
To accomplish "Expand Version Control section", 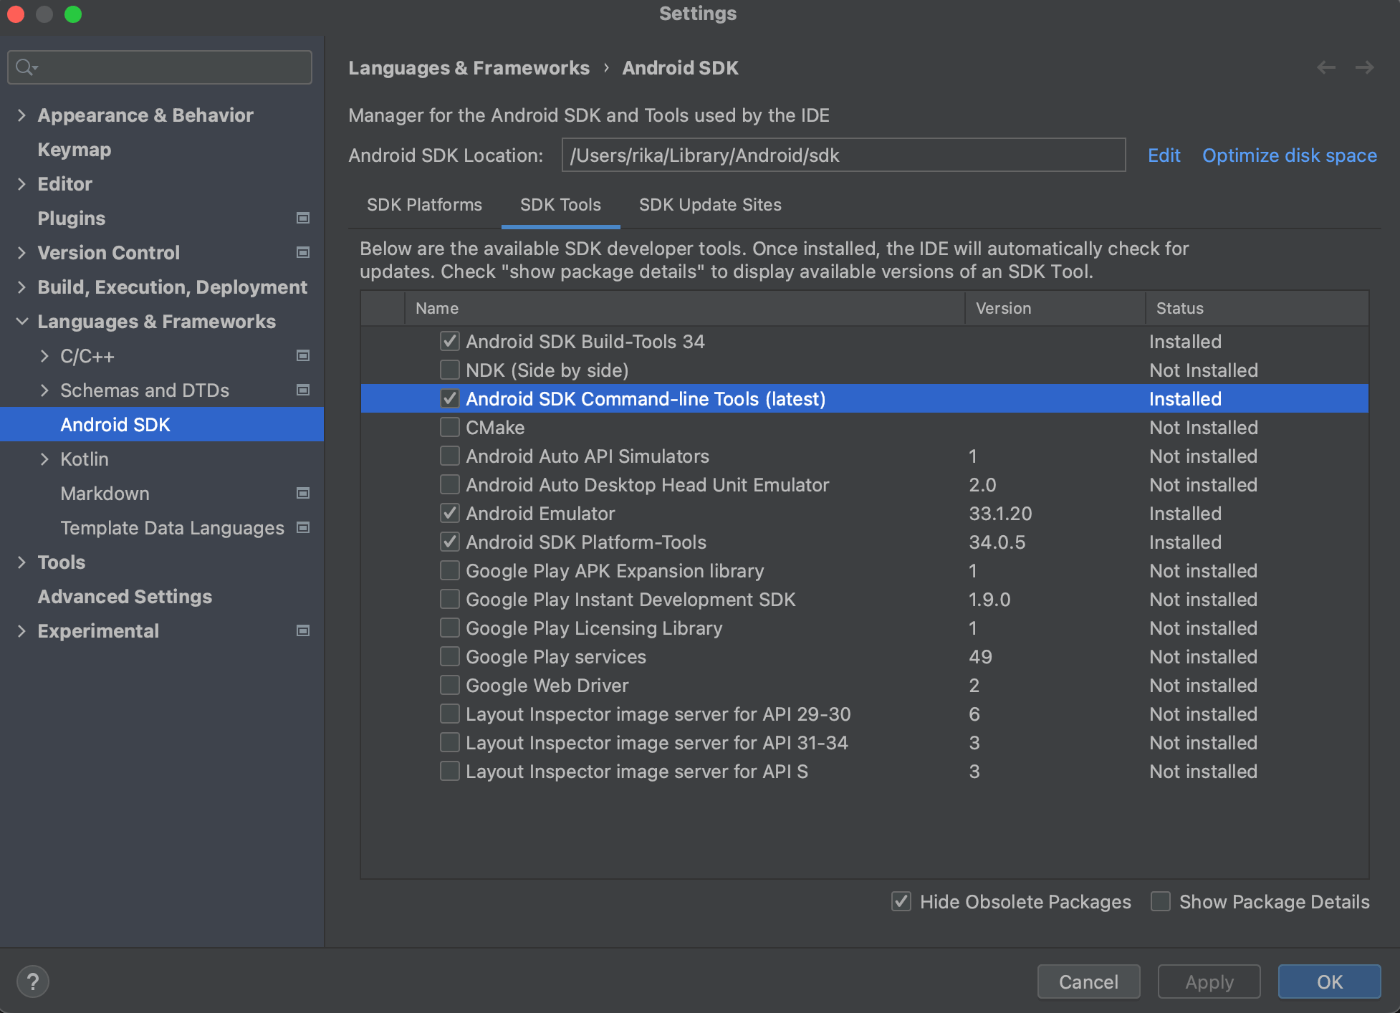I will pyautogui.click(x=22, y=253).
